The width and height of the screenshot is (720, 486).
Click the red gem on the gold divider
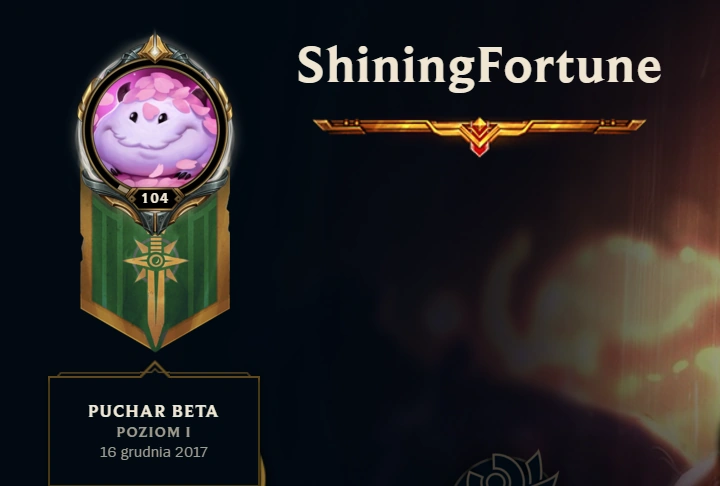click(x=479, y=148)
